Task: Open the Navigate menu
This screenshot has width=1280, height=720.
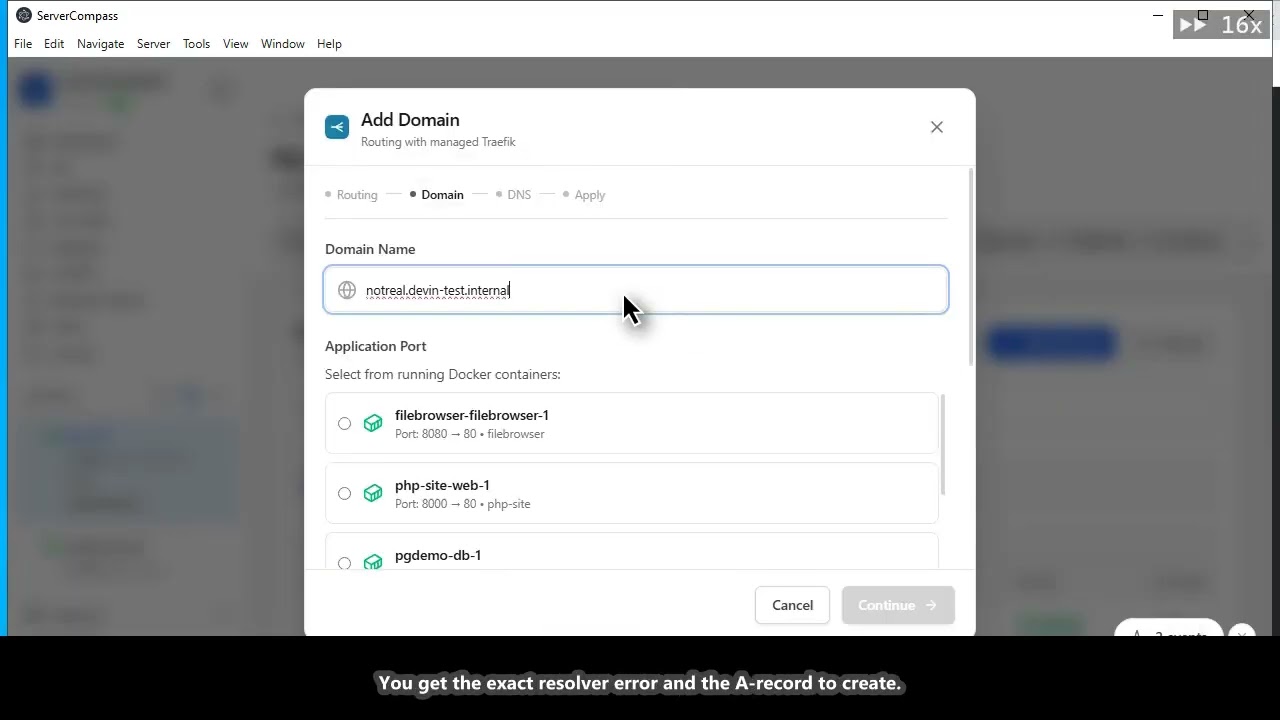Action: pos(101,44)
